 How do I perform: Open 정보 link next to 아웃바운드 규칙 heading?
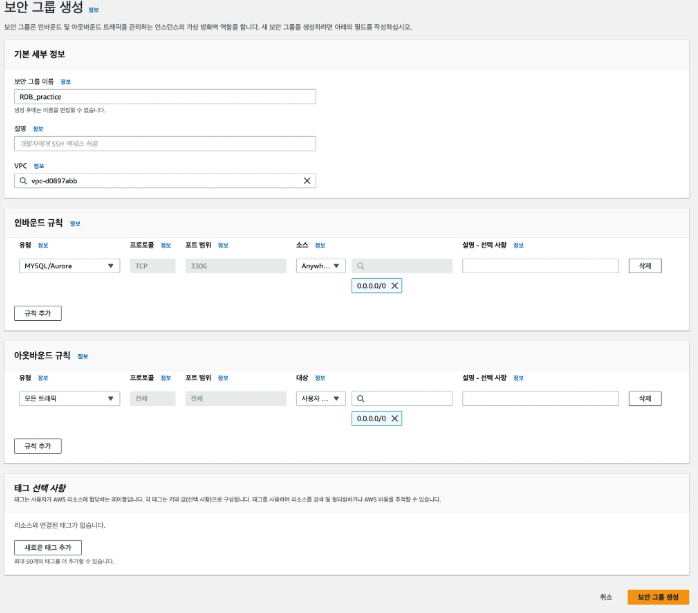83,356
